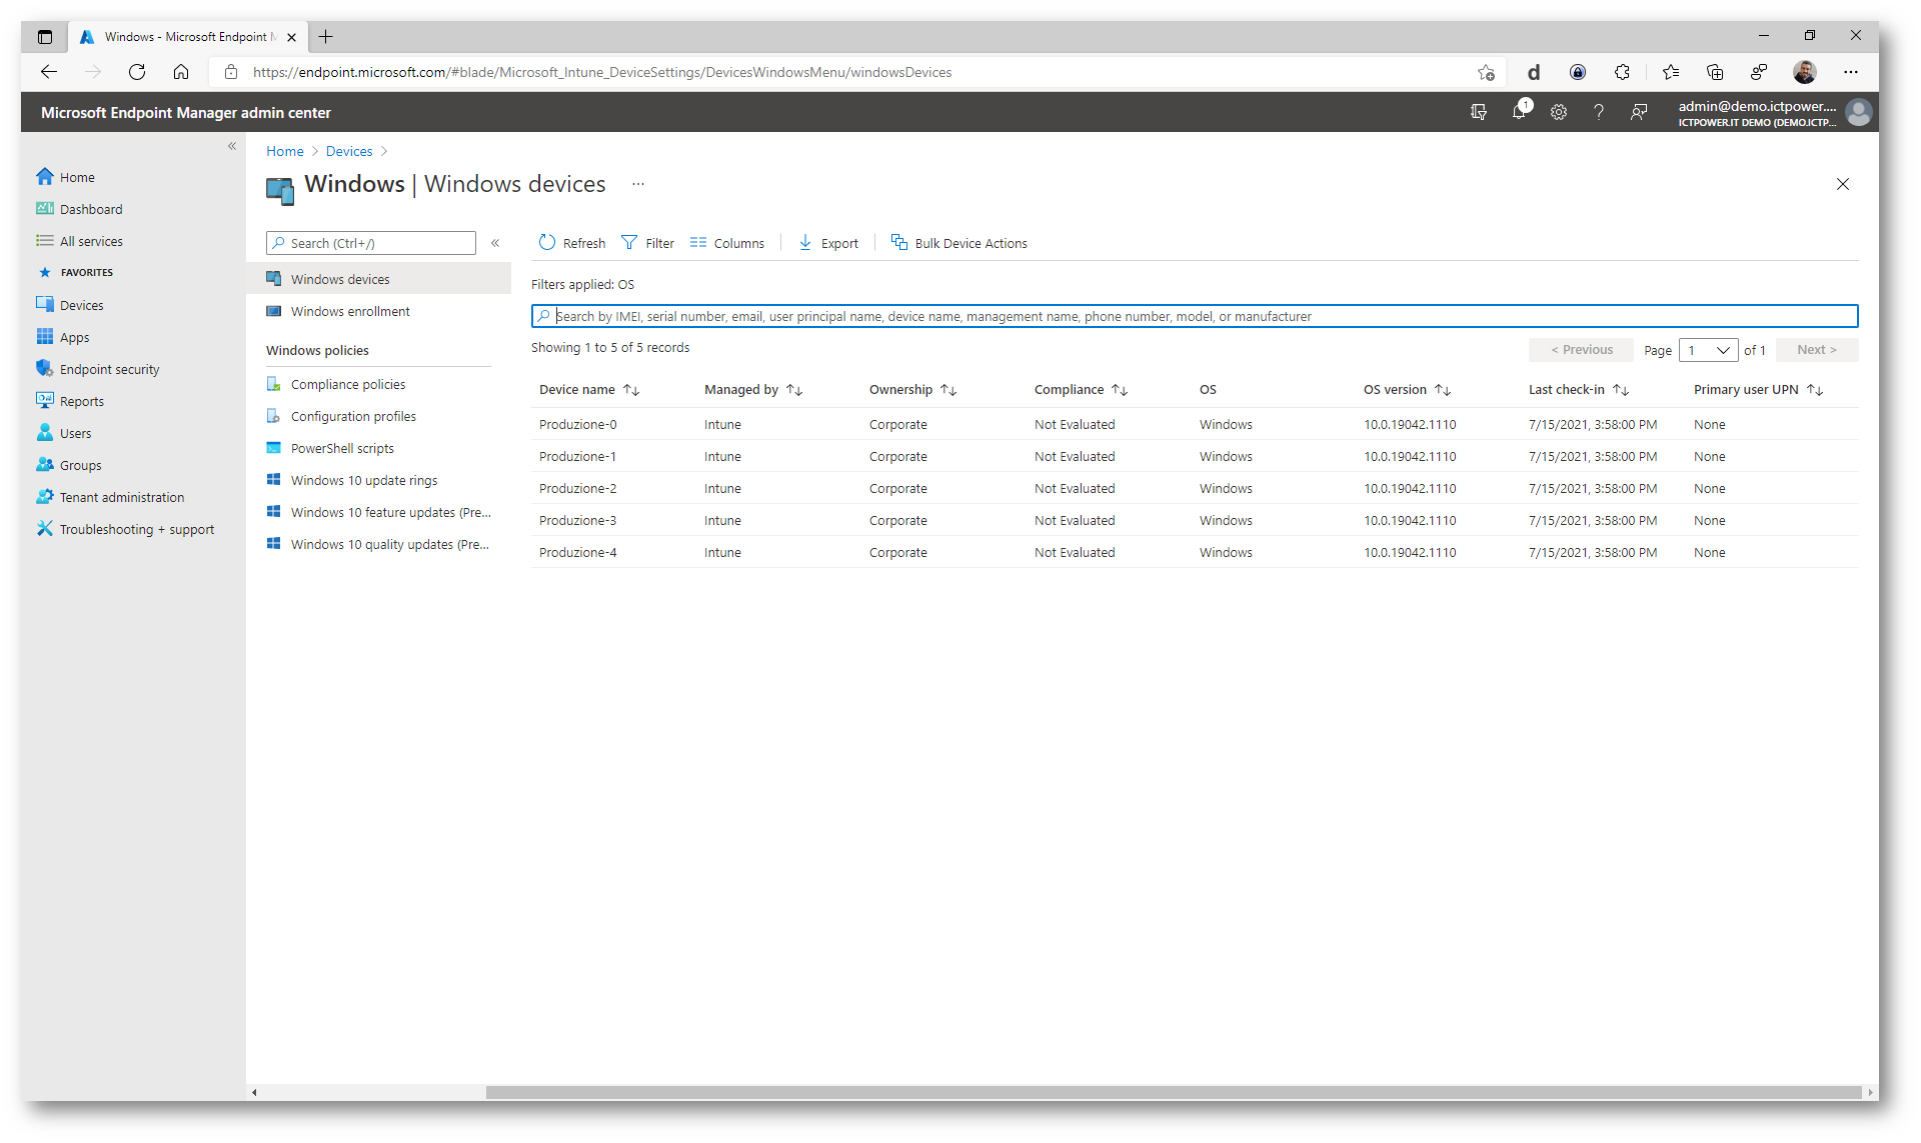This screenshot has width=1921, height=1143.
Task: Open the feedback icon in header
Action: tap(1638, 112)
